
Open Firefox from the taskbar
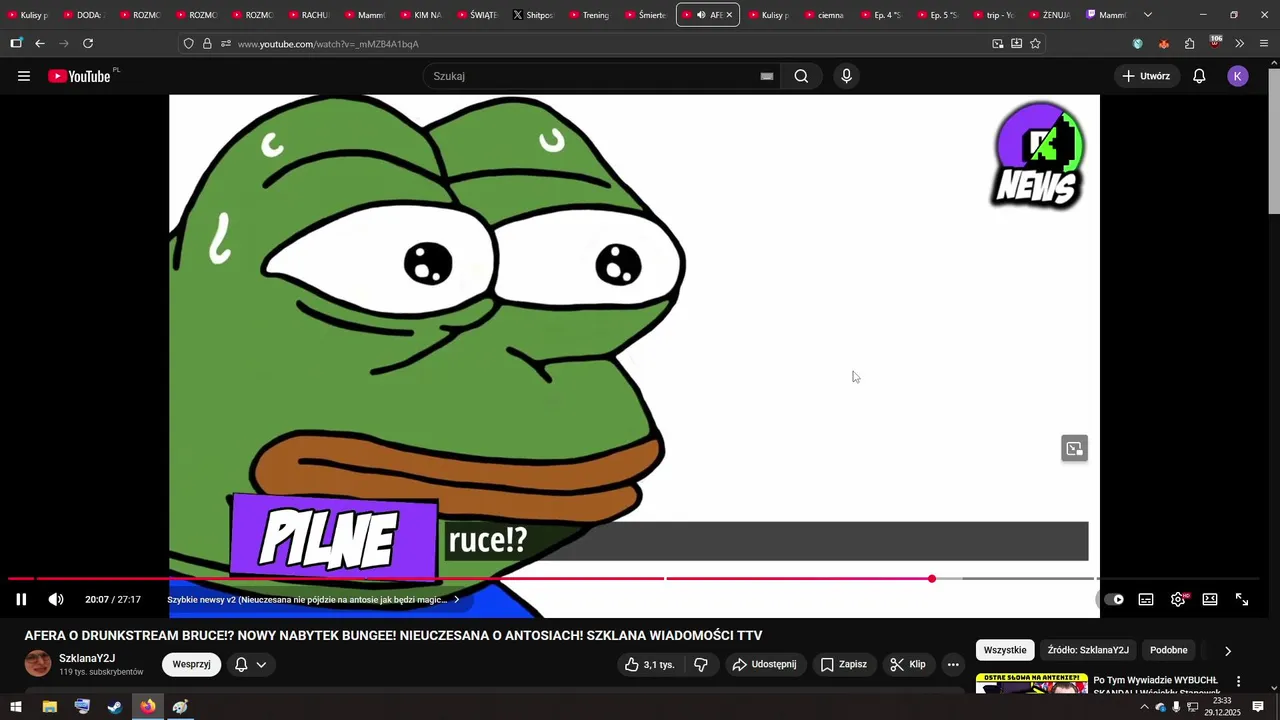coord(148,707)
